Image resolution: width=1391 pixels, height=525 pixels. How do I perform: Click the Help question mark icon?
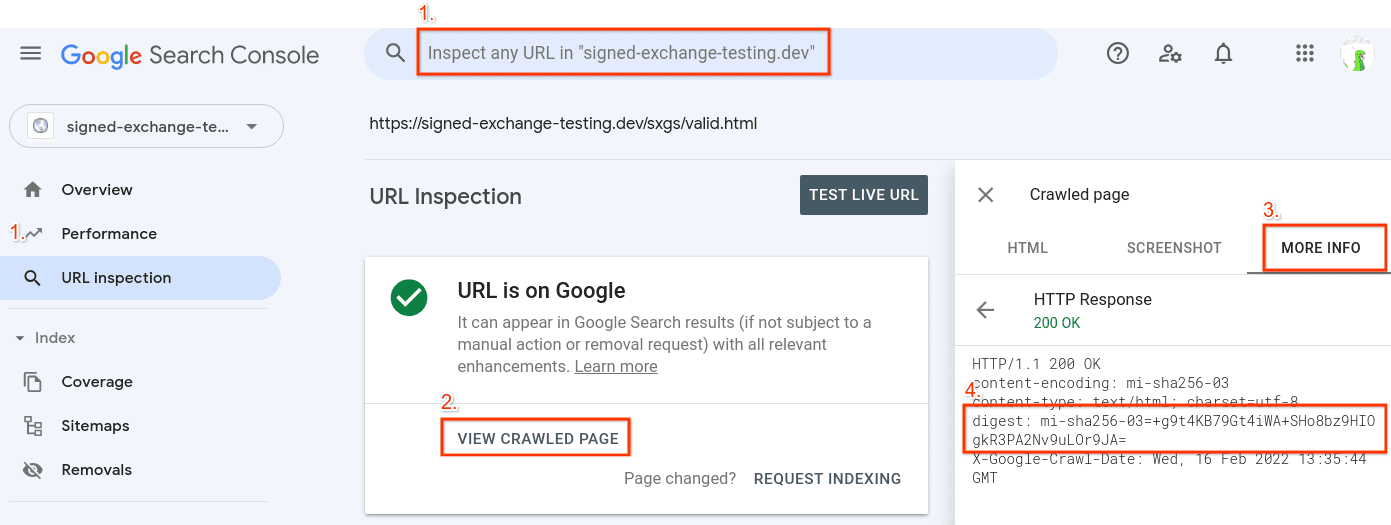[x=1118, y=54]
